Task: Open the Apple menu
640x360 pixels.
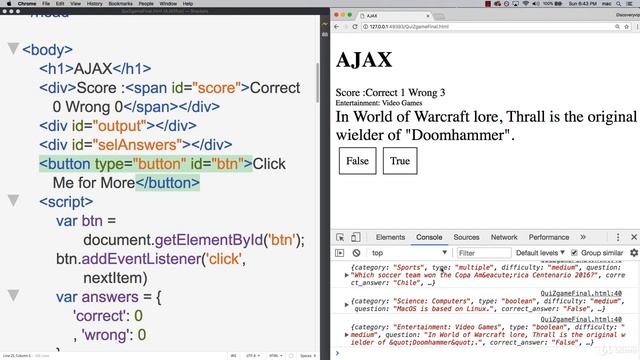Action: pos(9,4)
